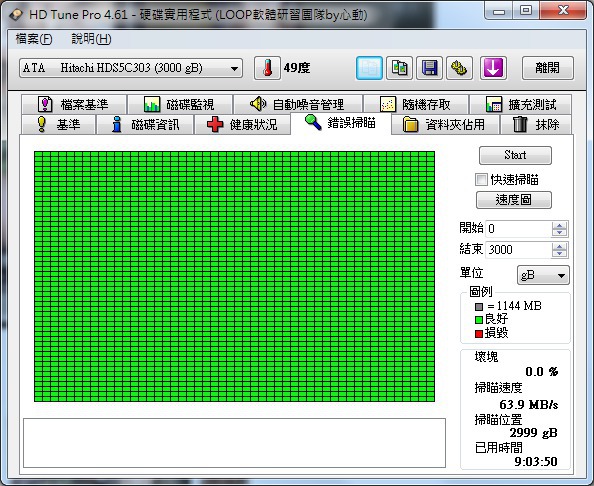Switch to the 磁碟資訊 tab

coord(145,125)
